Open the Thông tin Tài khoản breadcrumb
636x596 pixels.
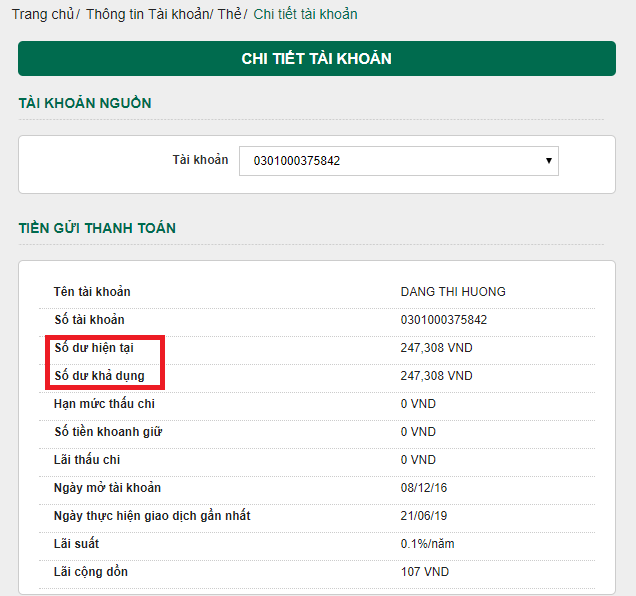point(147,15)
